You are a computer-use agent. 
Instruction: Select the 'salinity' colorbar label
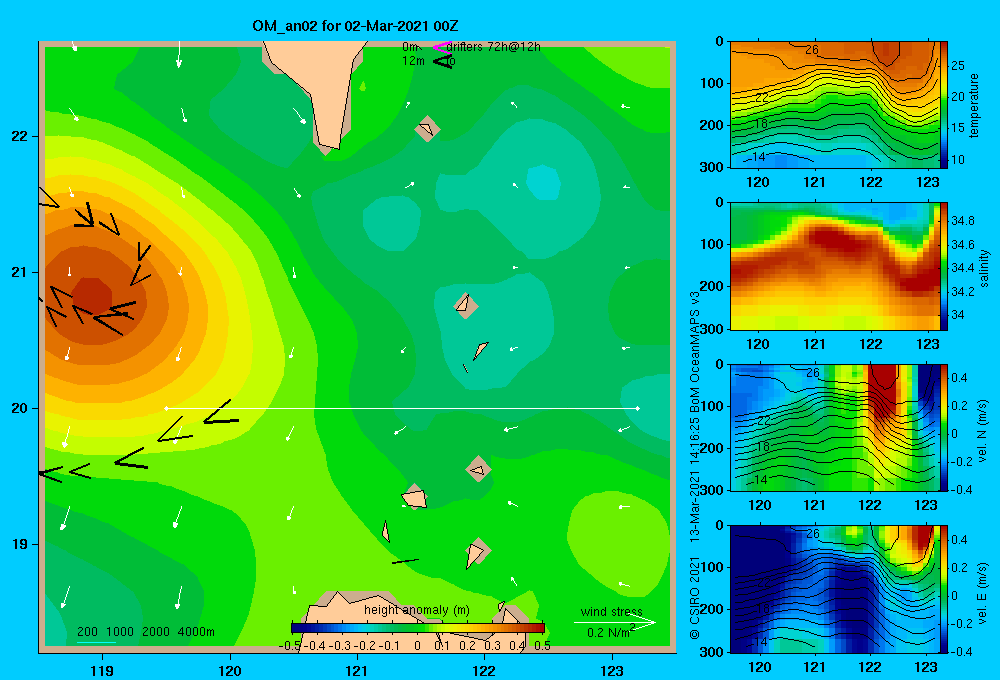(984, 268)
